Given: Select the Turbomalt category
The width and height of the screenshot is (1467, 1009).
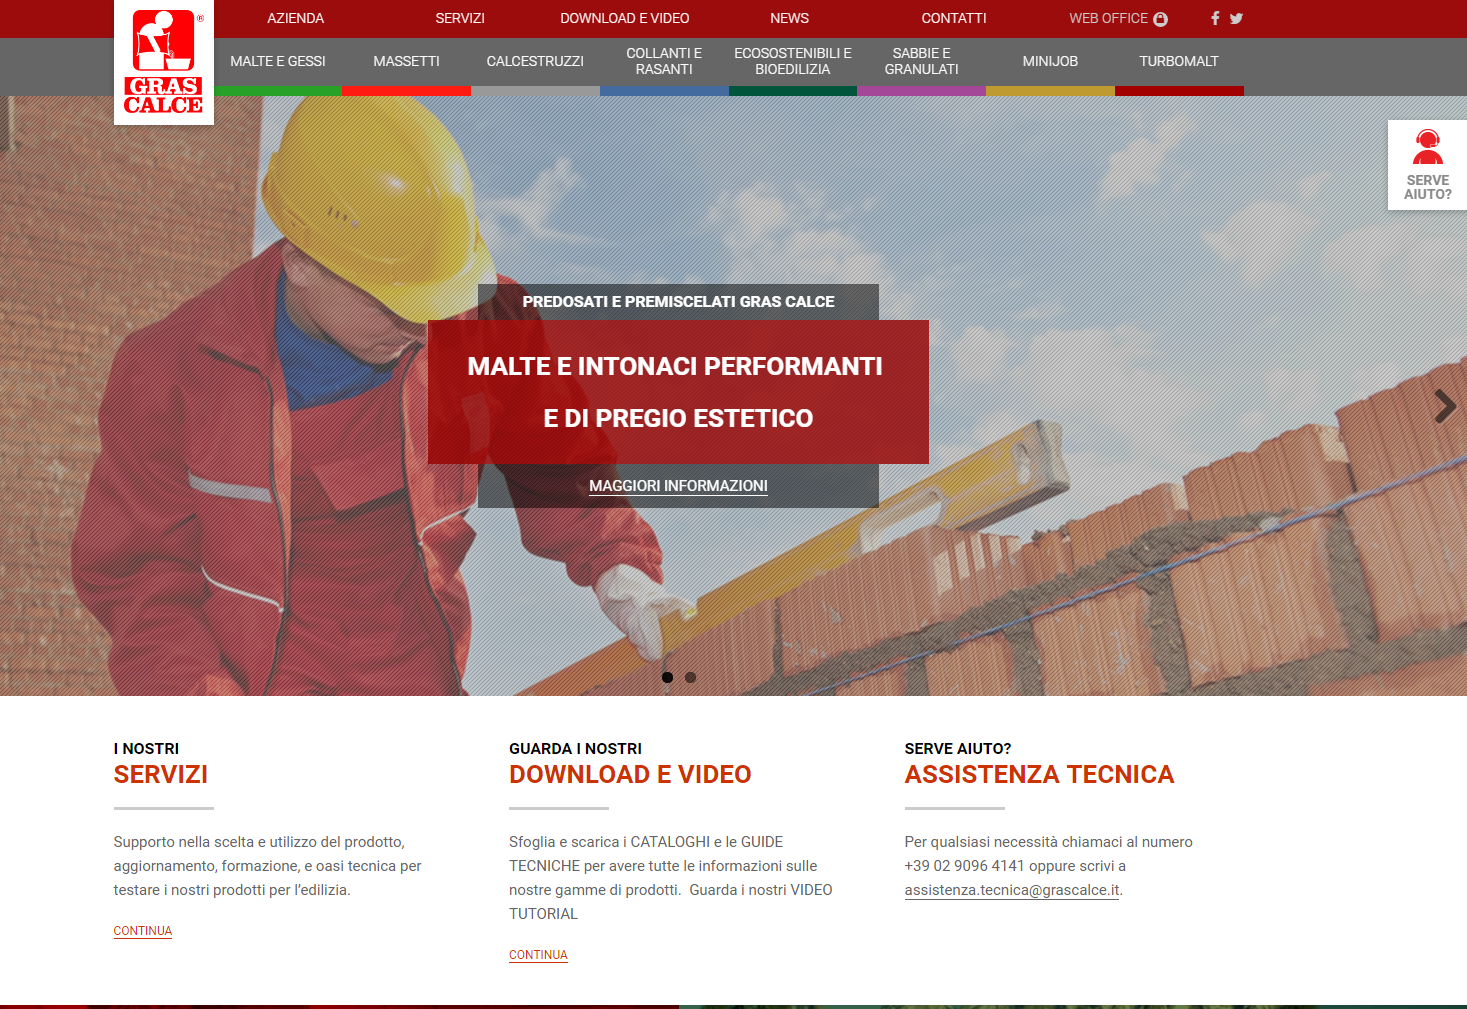Looking at the screenshot, I should tap(1179, 61).
